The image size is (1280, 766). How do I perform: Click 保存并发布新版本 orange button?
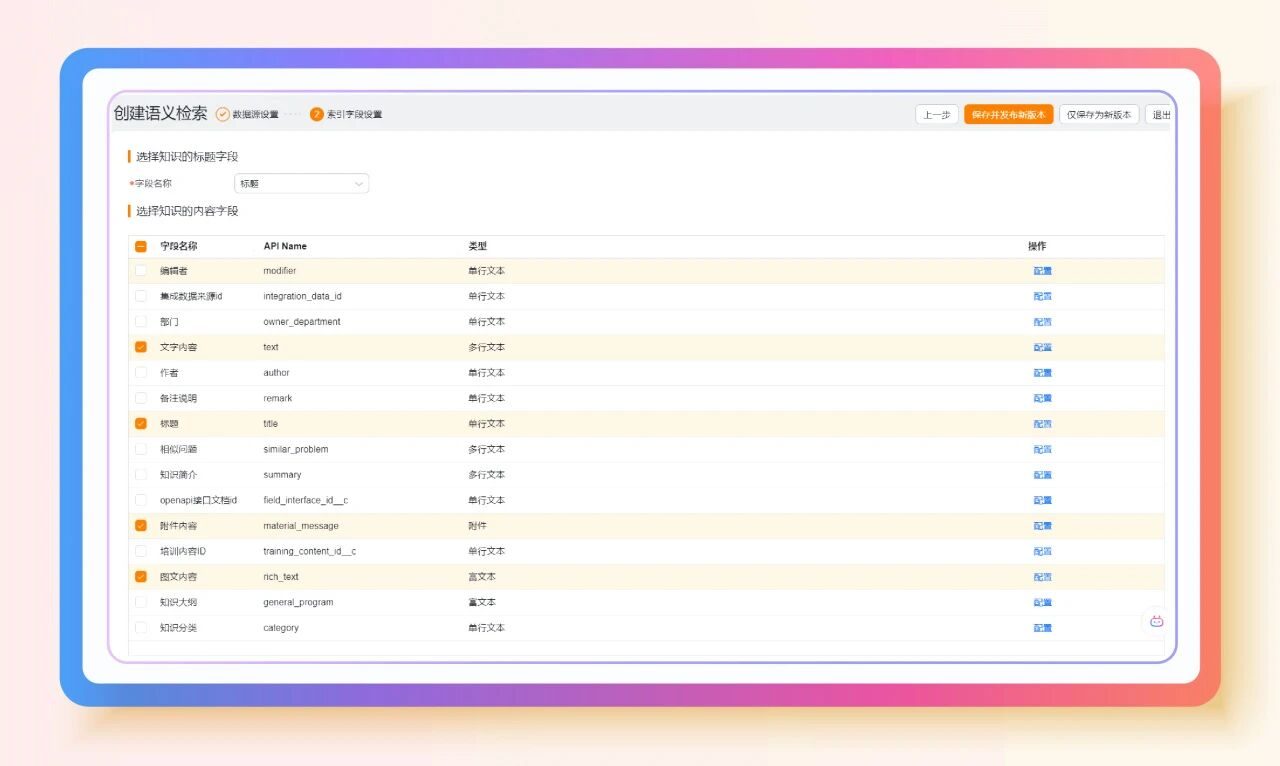(1008, 115)
